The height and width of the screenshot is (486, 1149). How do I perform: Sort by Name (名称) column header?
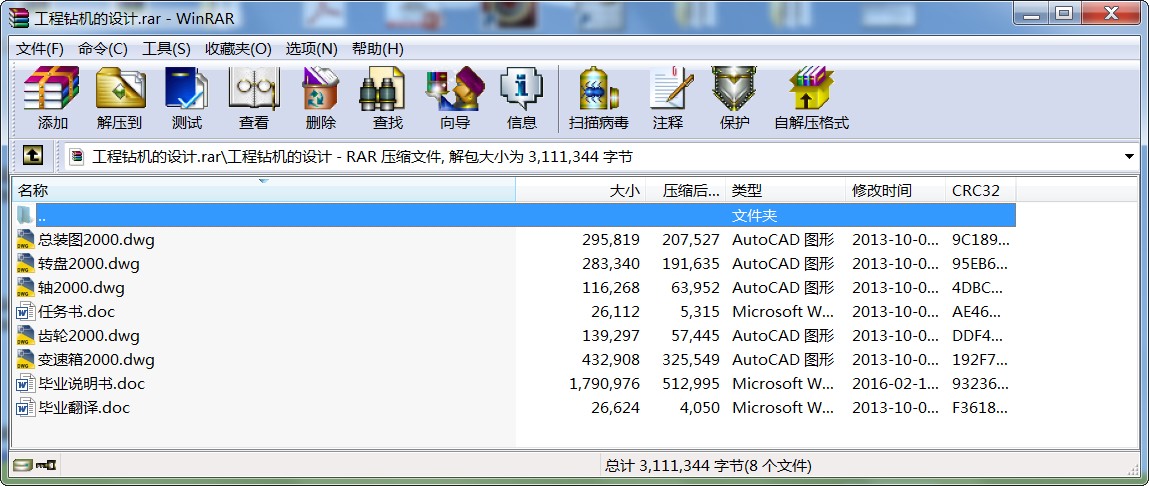pos(264,191)
